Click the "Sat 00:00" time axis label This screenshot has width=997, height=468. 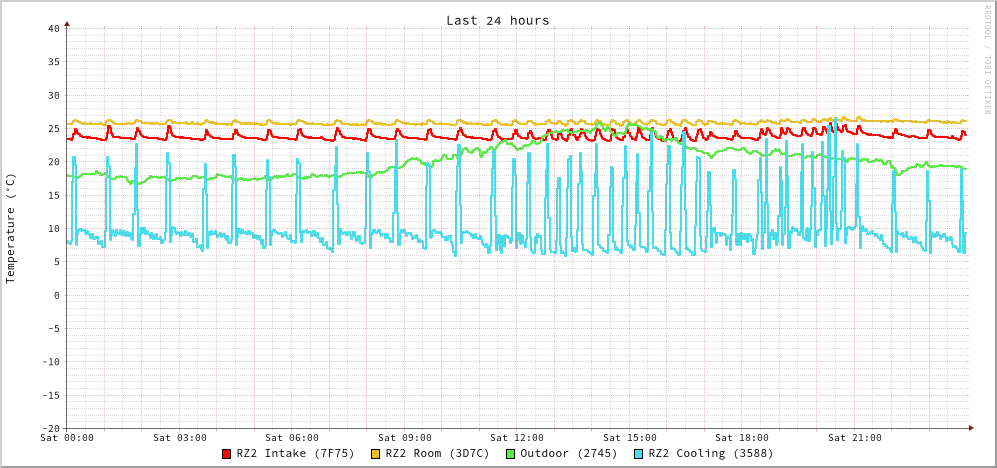tap(67, 438)
